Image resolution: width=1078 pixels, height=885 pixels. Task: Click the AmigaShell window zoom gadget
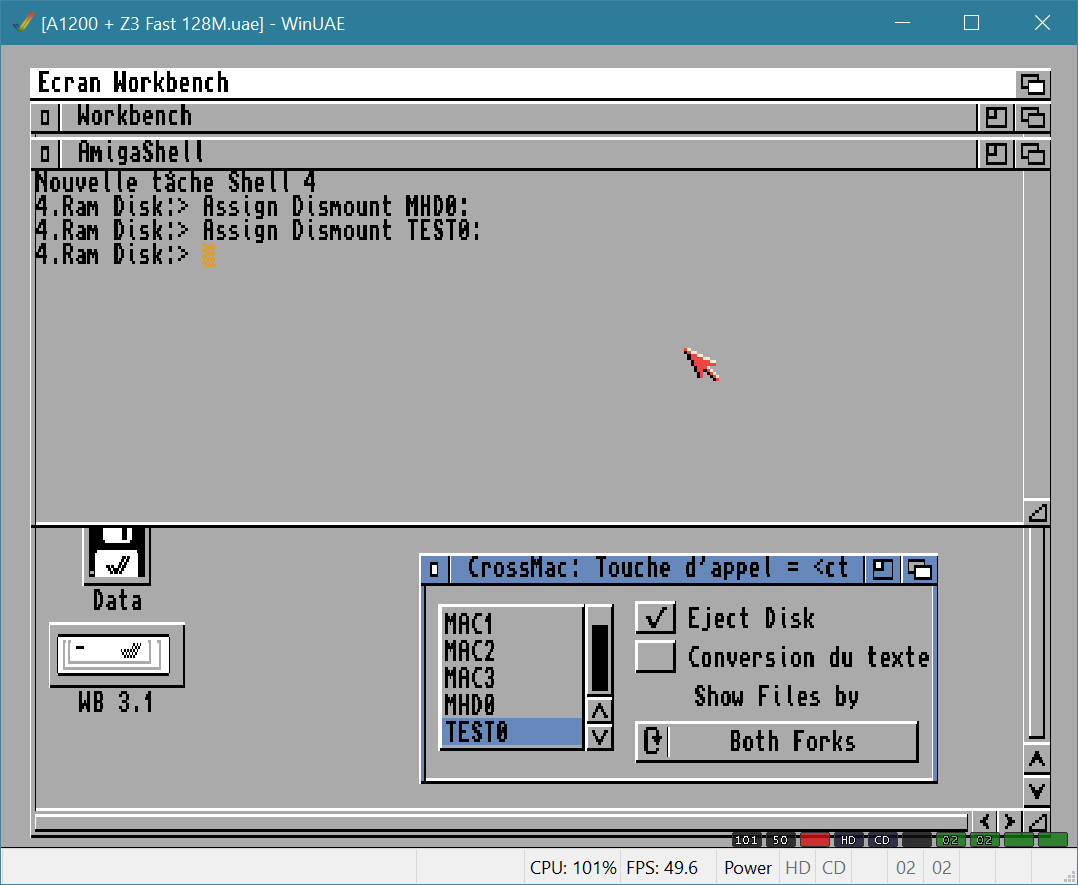click(996, 153)
